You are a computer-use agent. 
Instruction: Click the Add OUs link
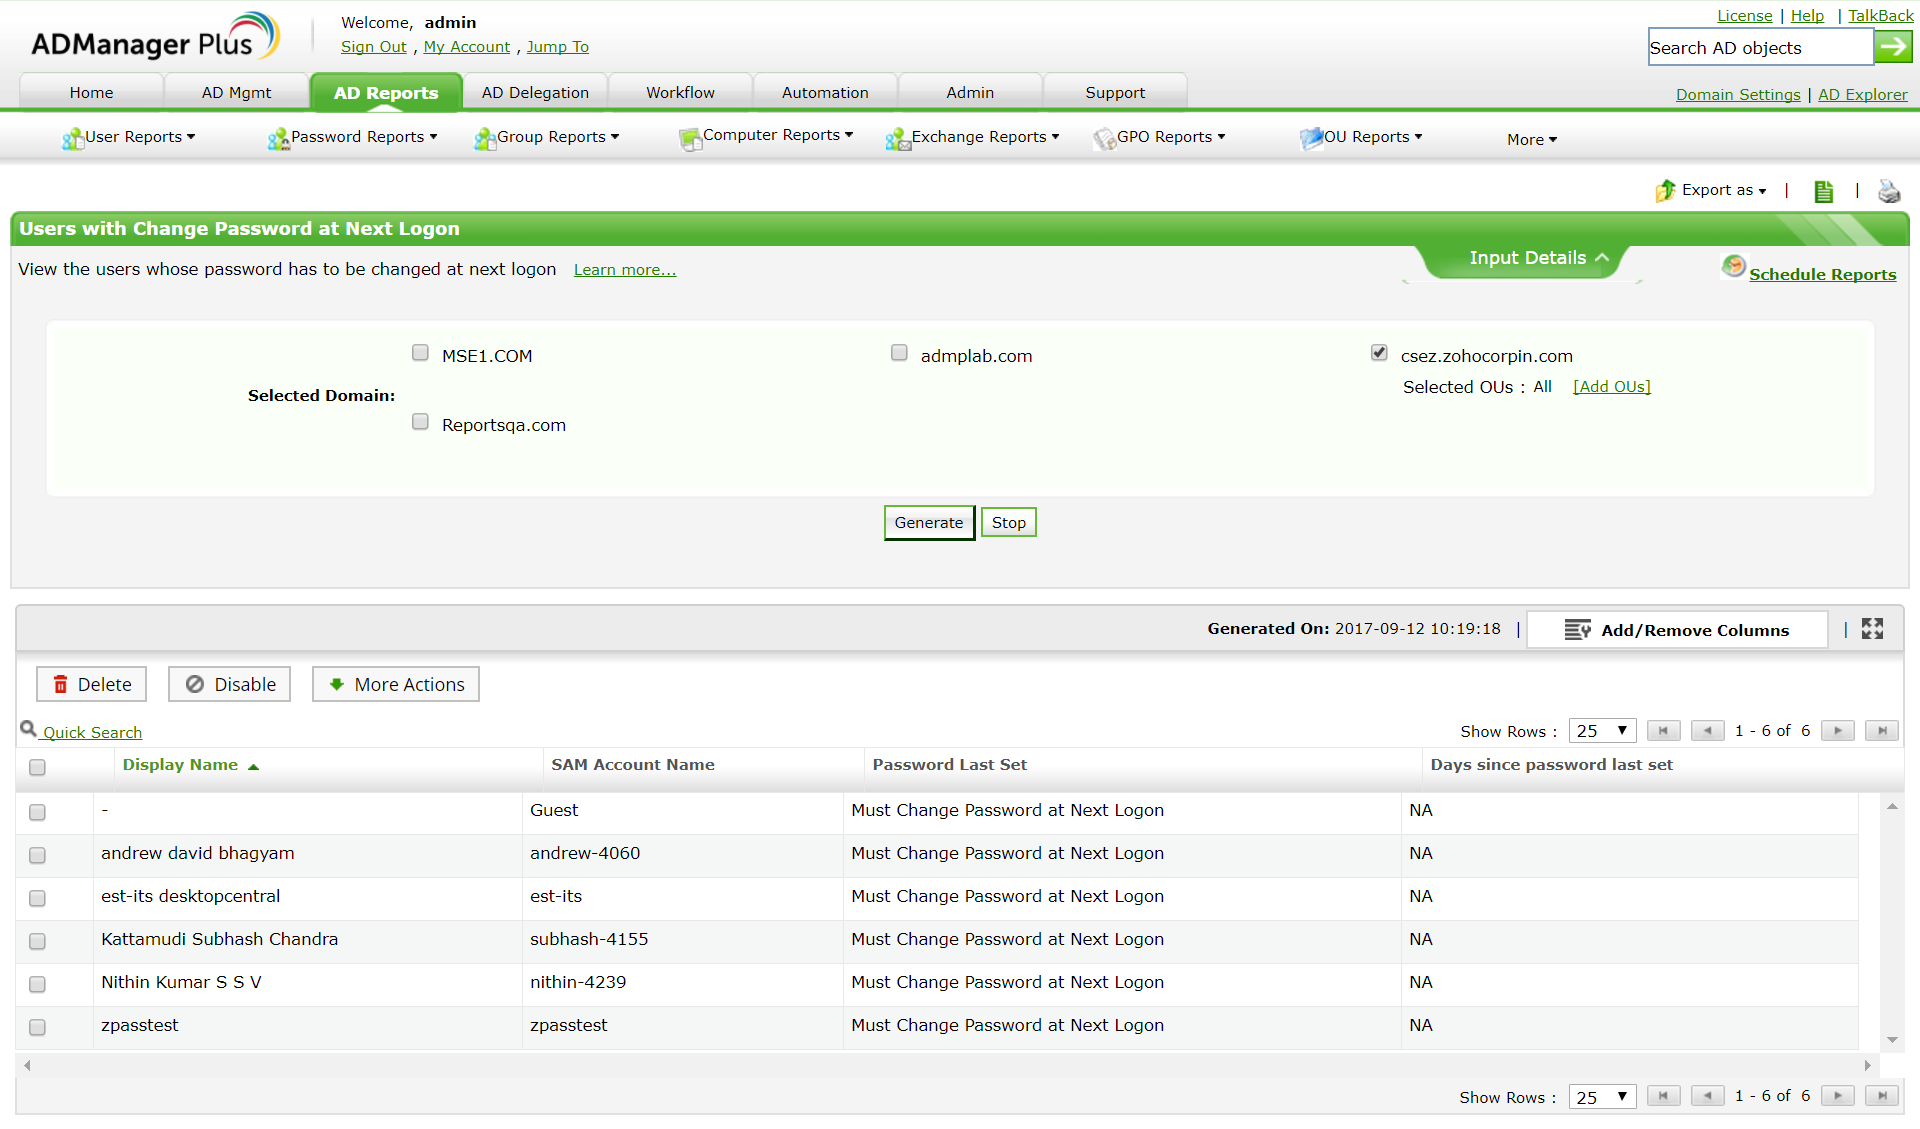click(1611, 387)
